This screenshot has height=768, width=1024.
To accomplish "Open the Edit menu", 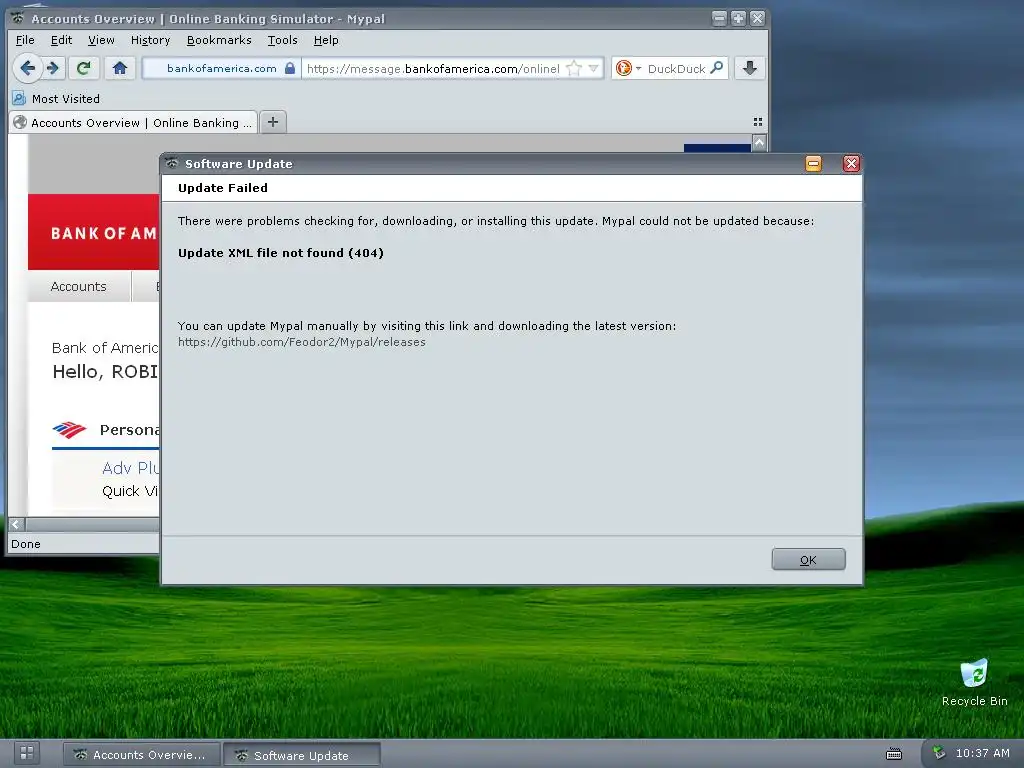I will (x=61, y=40).
